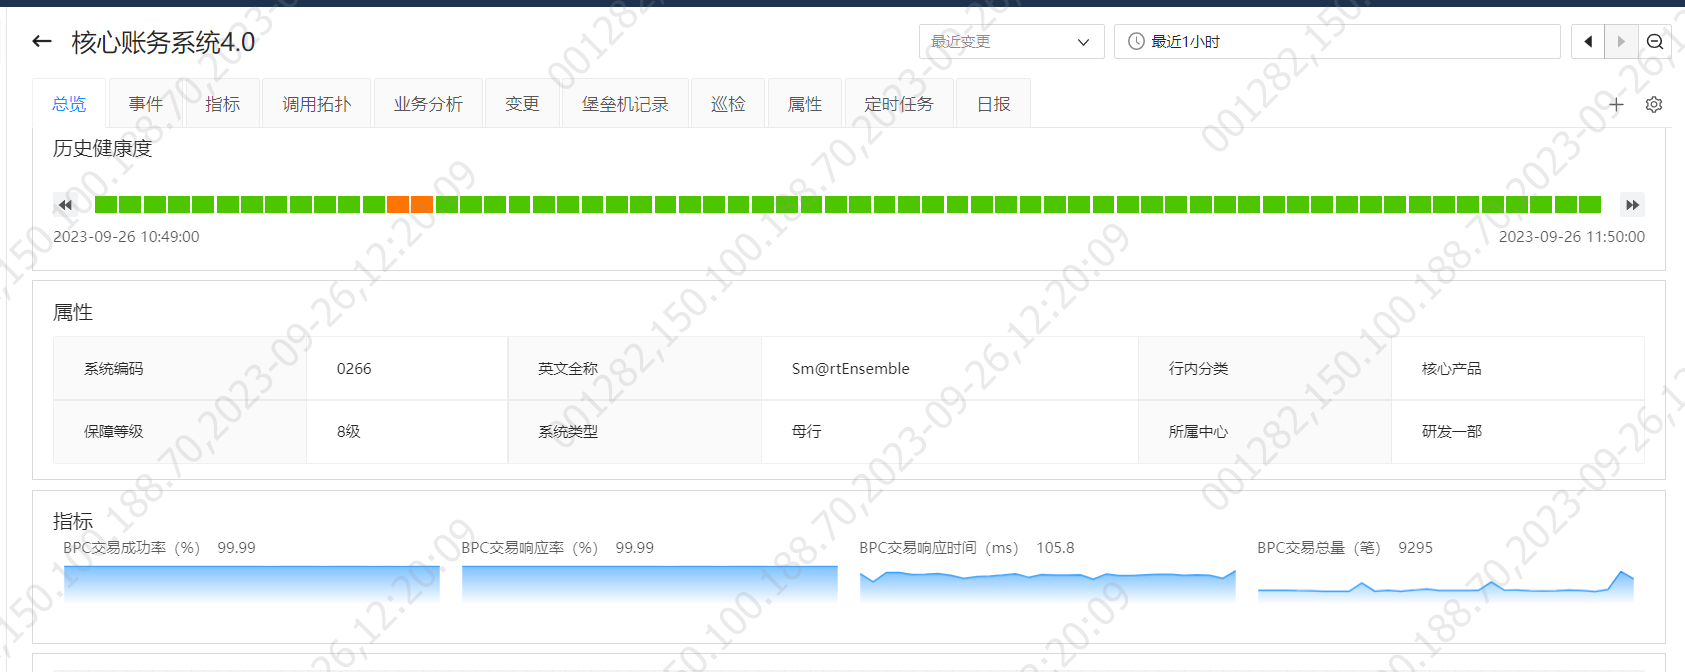Open the BPC交易成功率 chart
Viewport: 1685px width, 672px height.
pos(252,583)
